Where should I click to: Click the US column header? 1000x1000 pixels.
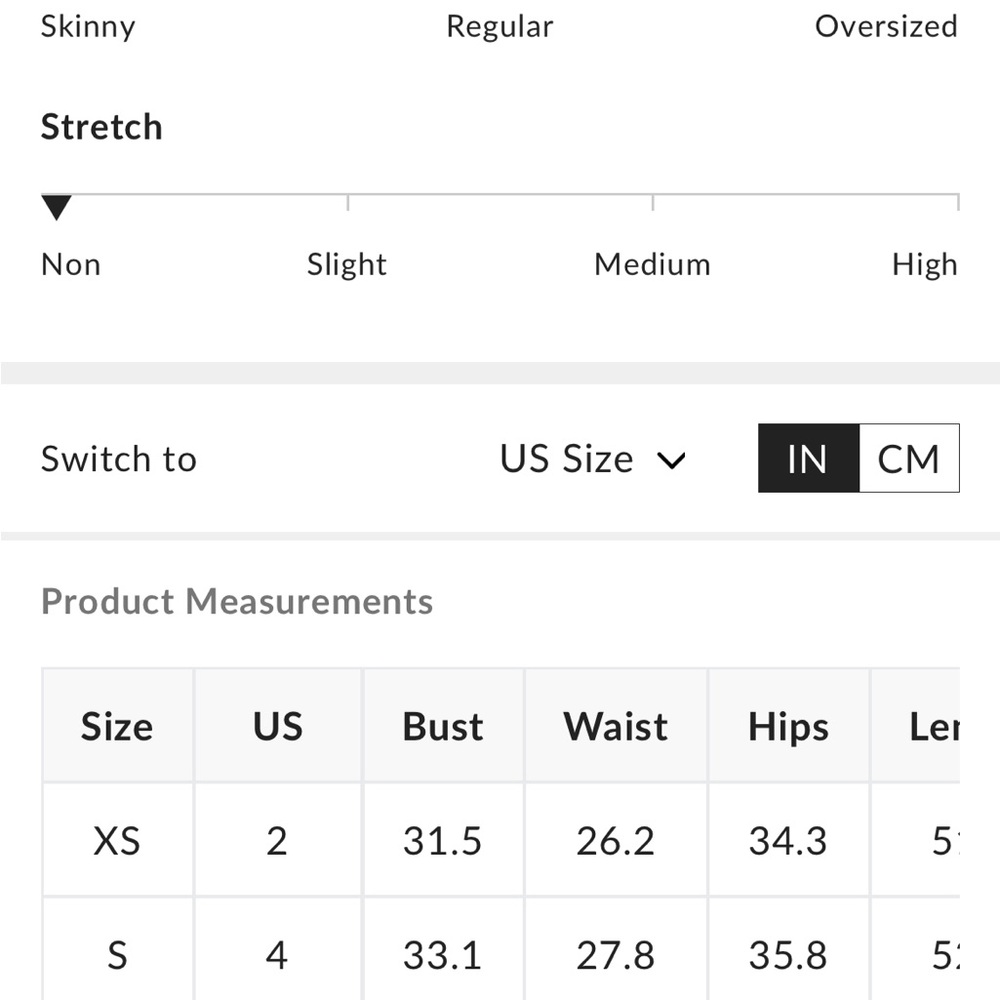click(x=277, y=726)
